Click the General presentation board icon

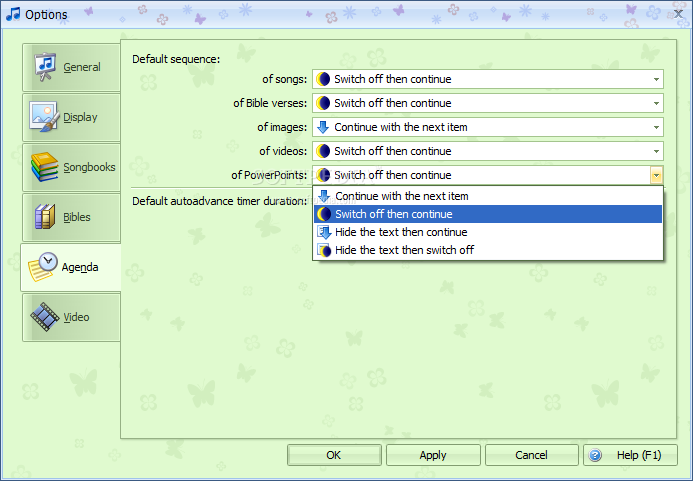[45, 67]
